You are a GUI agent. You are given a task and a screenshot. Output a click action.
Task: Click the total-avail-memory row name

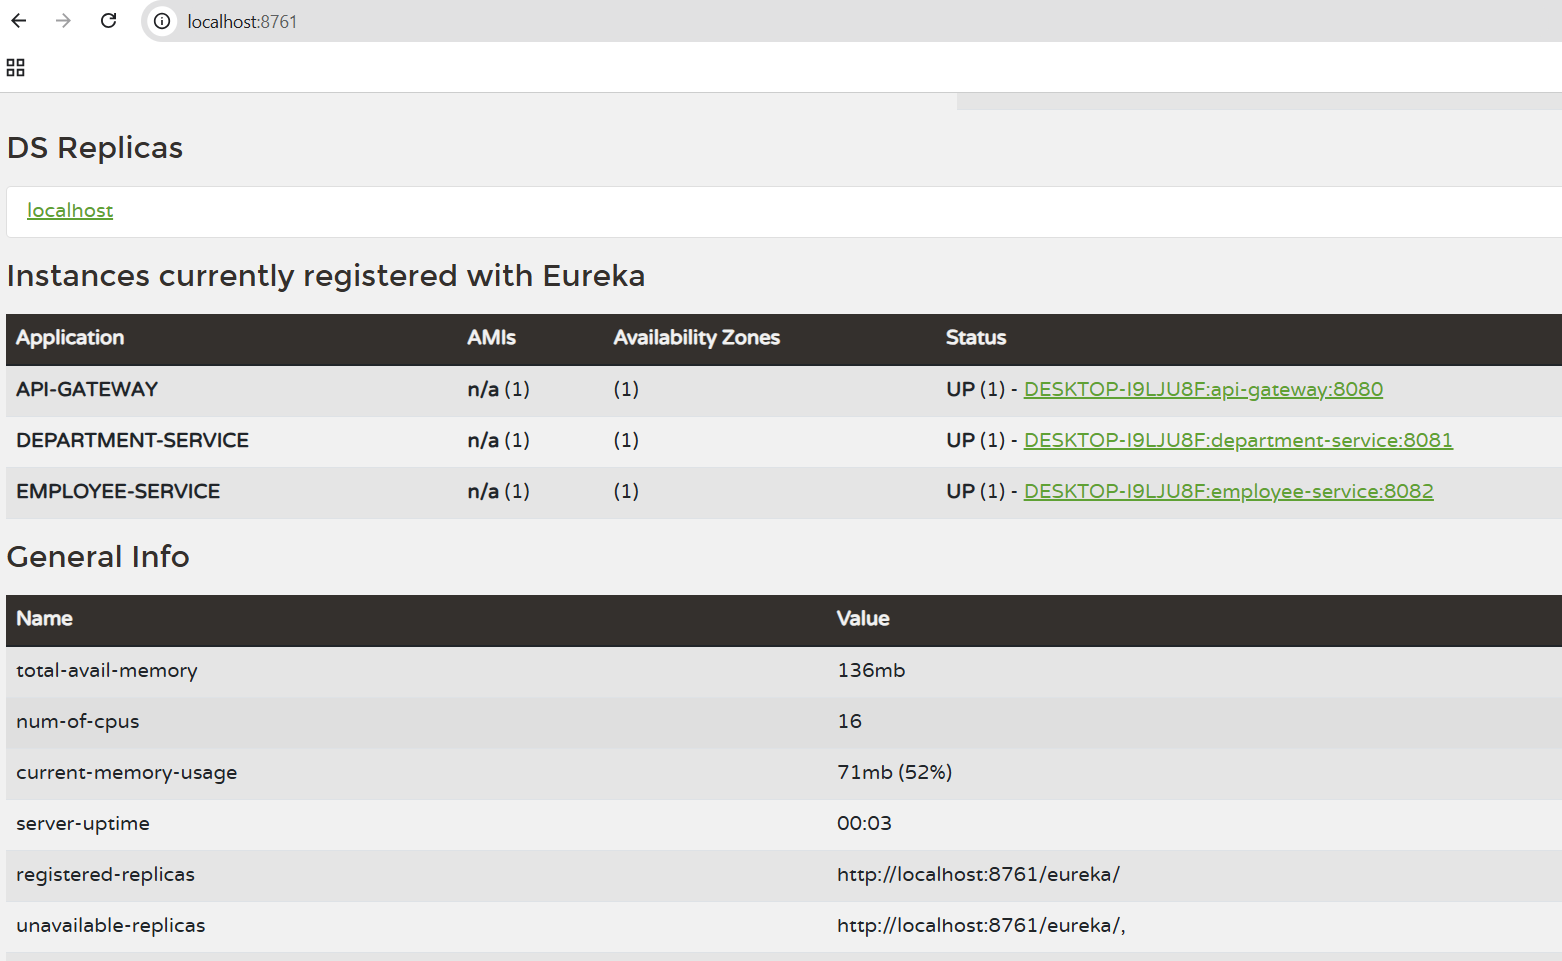click(107, 671)
